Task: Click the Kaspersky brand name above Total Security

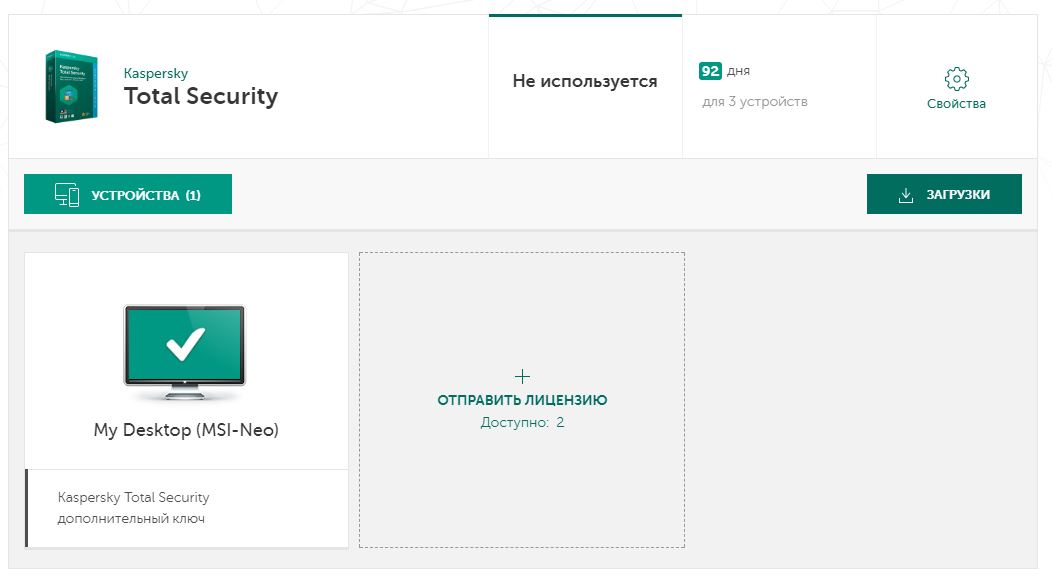Action: [x=155, y=73]
